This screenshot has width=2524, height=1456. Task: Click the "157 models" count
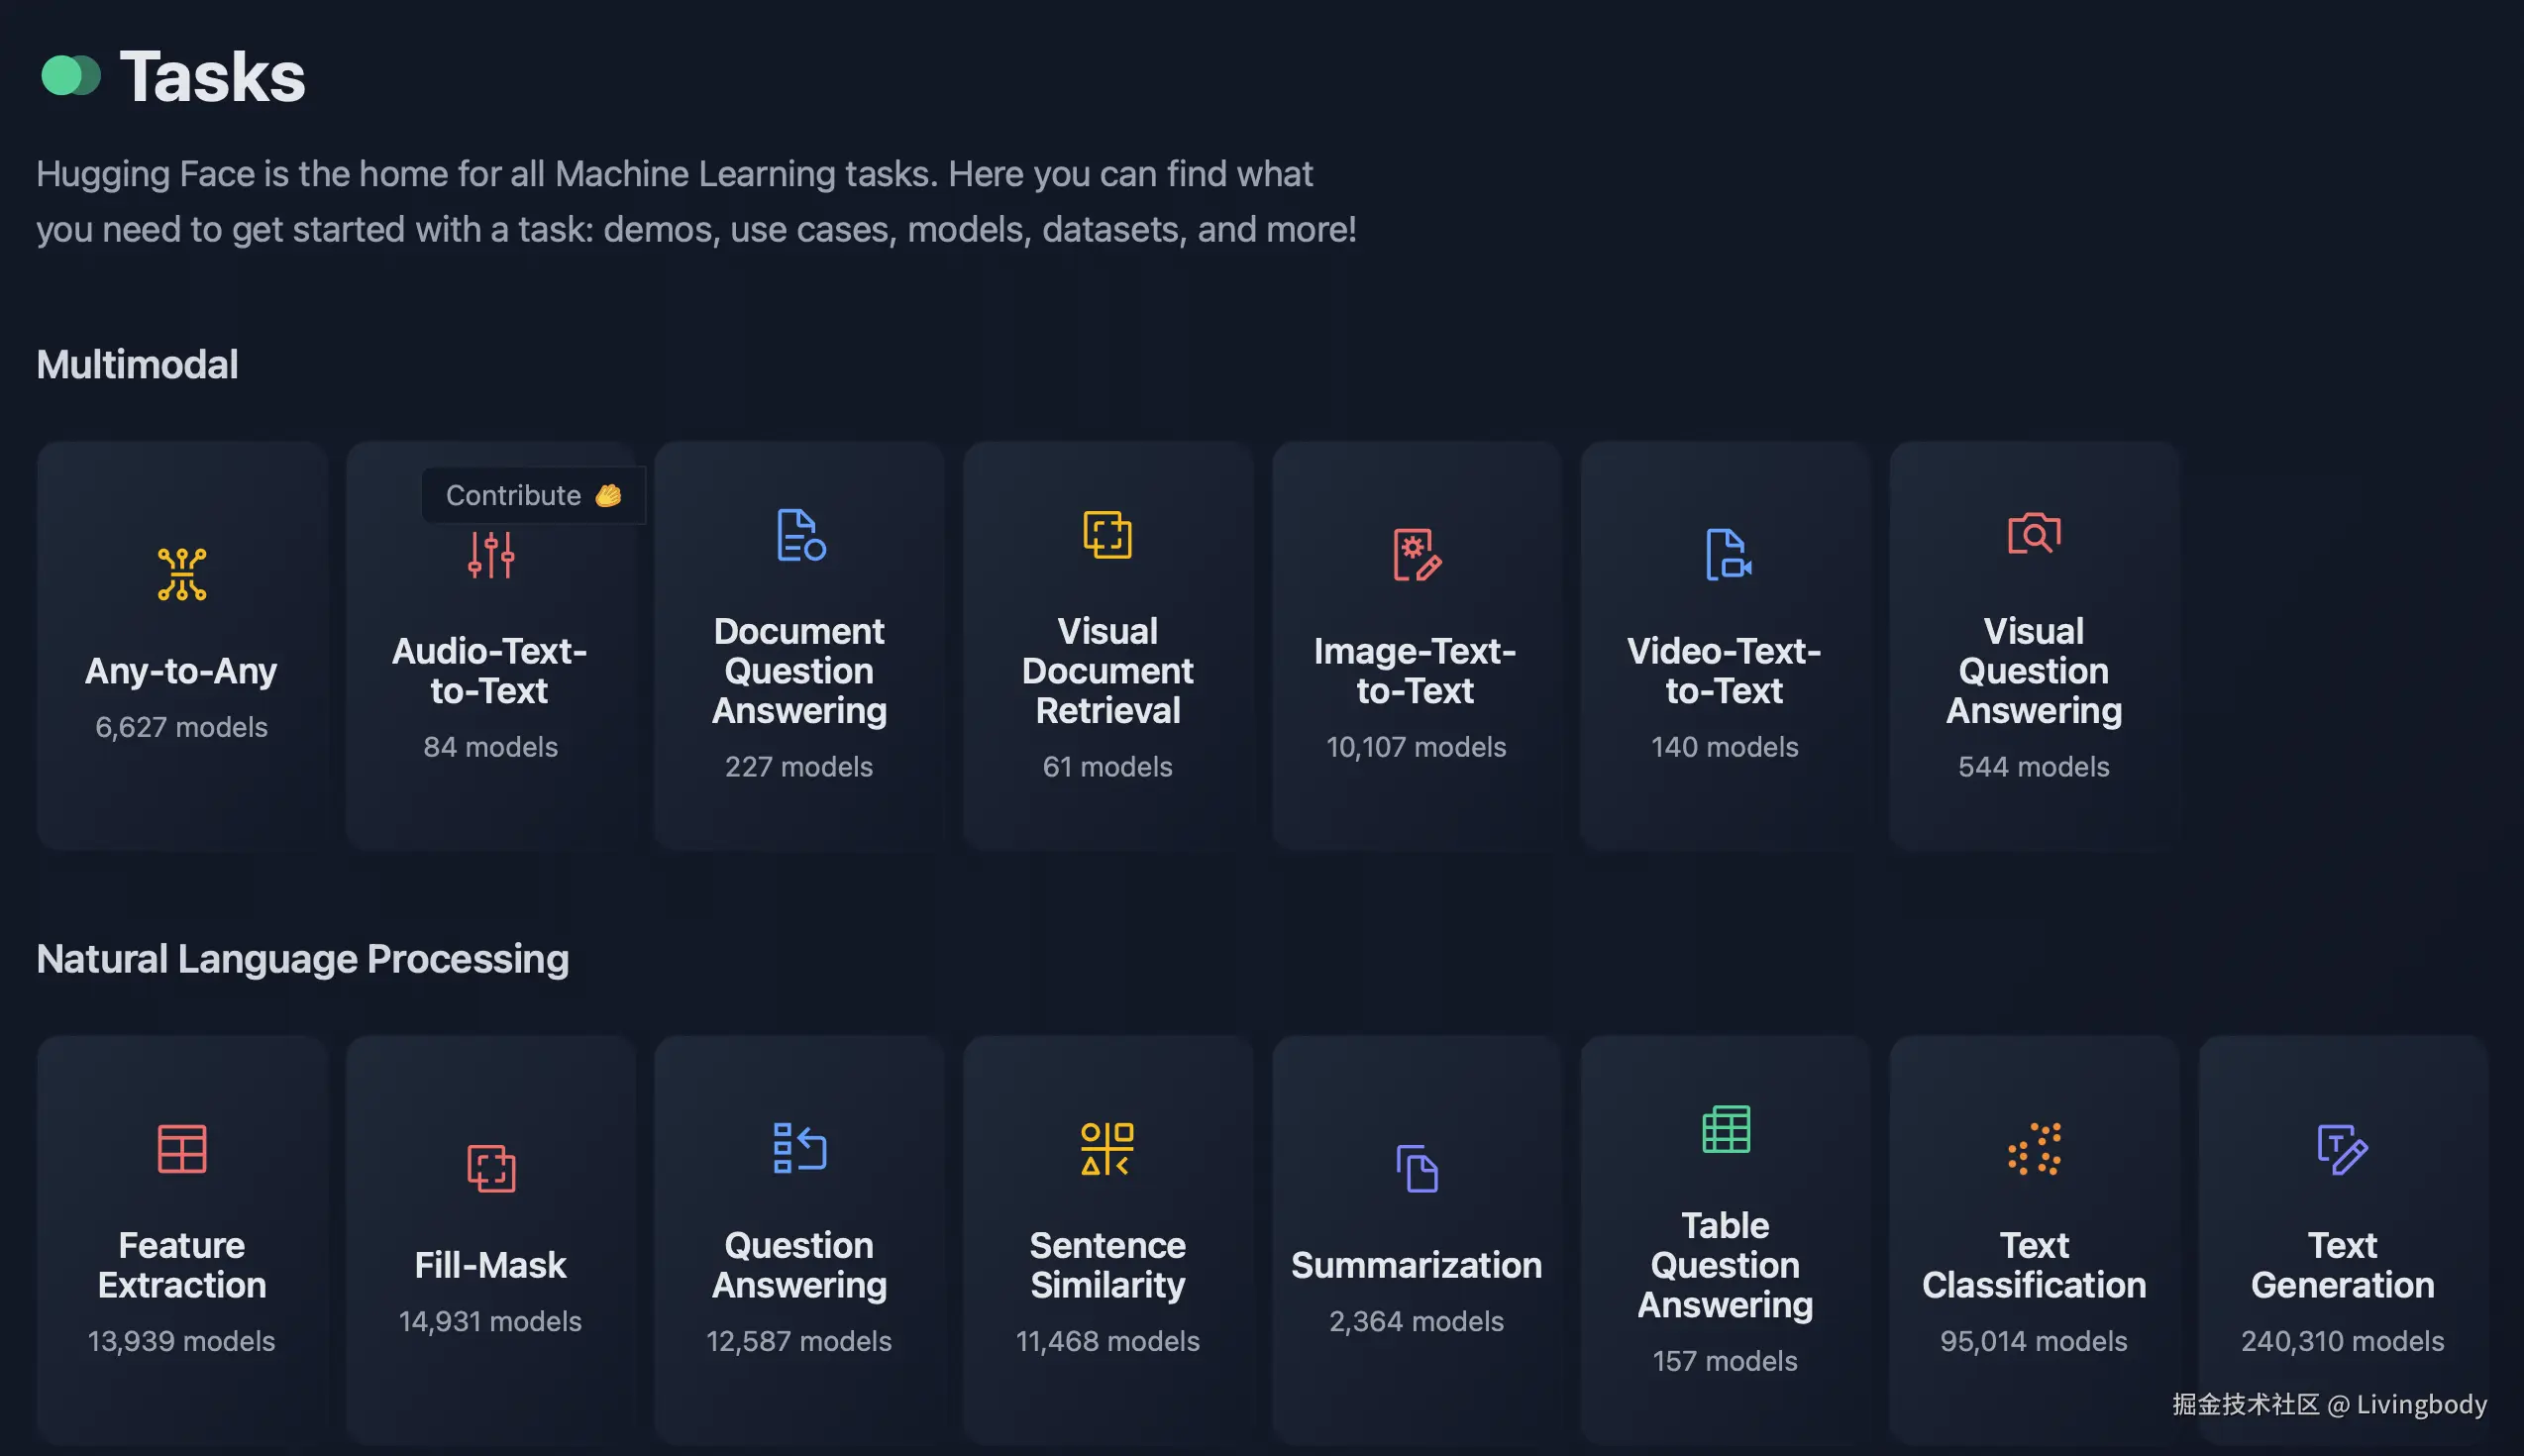[1725, 1361]
